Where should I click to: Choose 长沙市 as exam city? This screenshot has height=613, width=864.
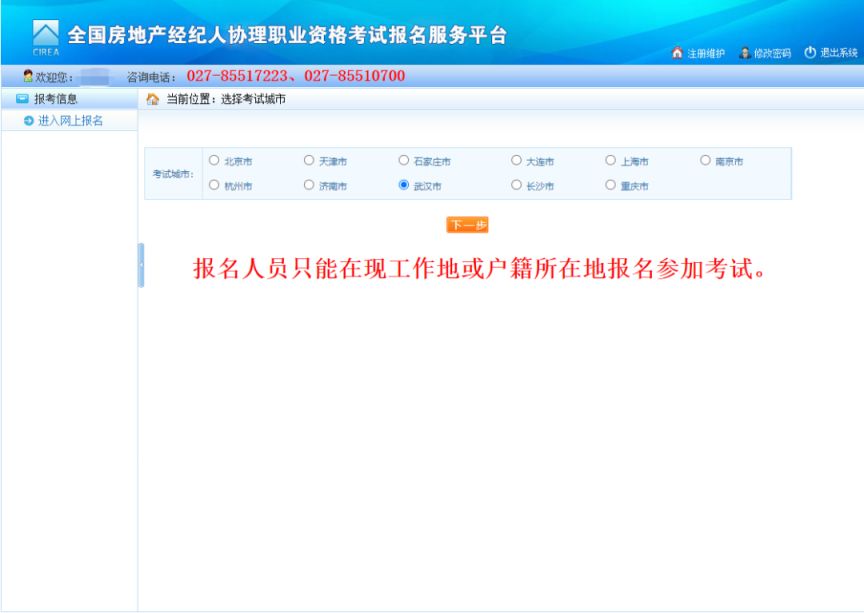pos(516,185)
